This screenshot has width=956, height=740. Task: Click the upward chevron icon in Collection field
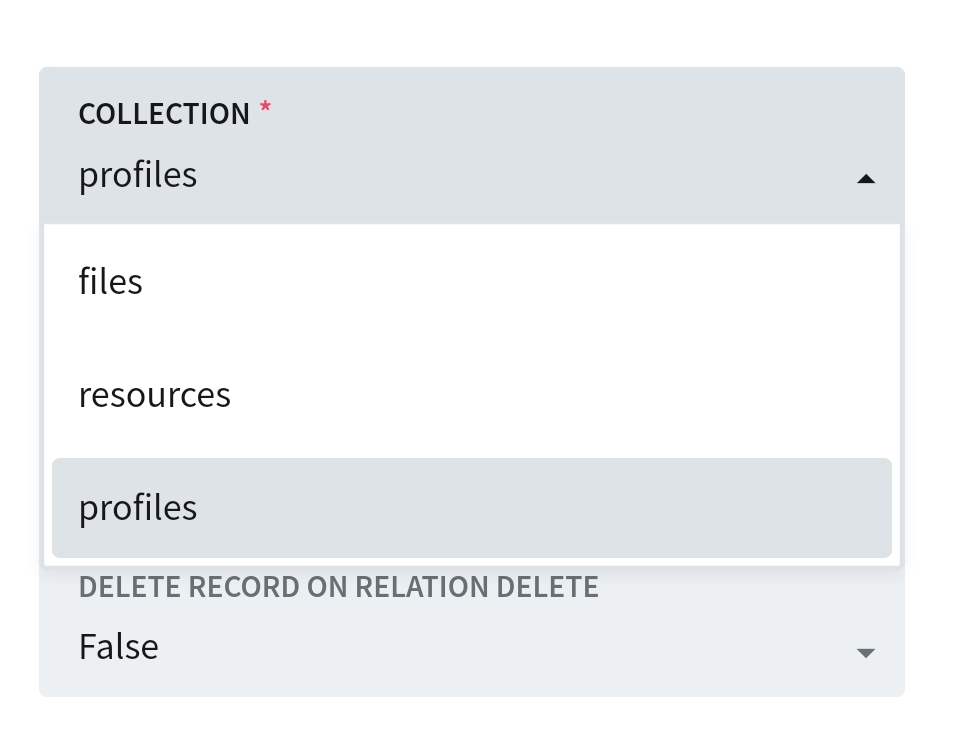point(866,178)
